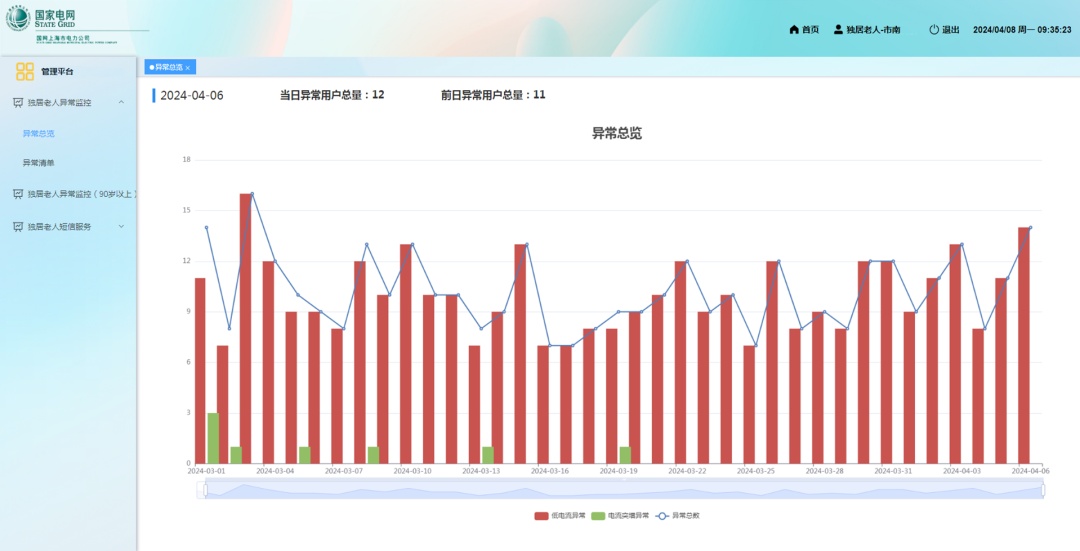The height and width of the screenshot is (551, 1080).
Task: Select the 异常总览 sidebar item
Action: (39, 133)
